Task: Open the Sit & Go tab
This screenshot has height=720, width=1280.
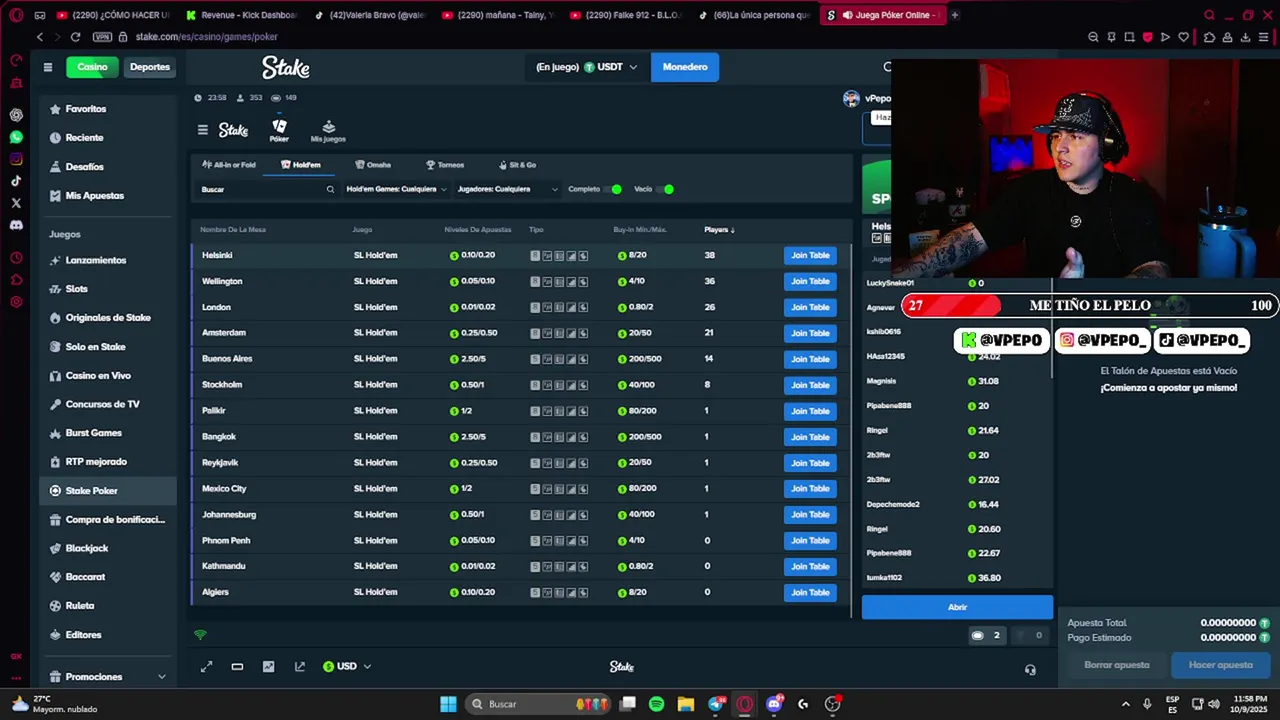Action: tap(518, 165)
